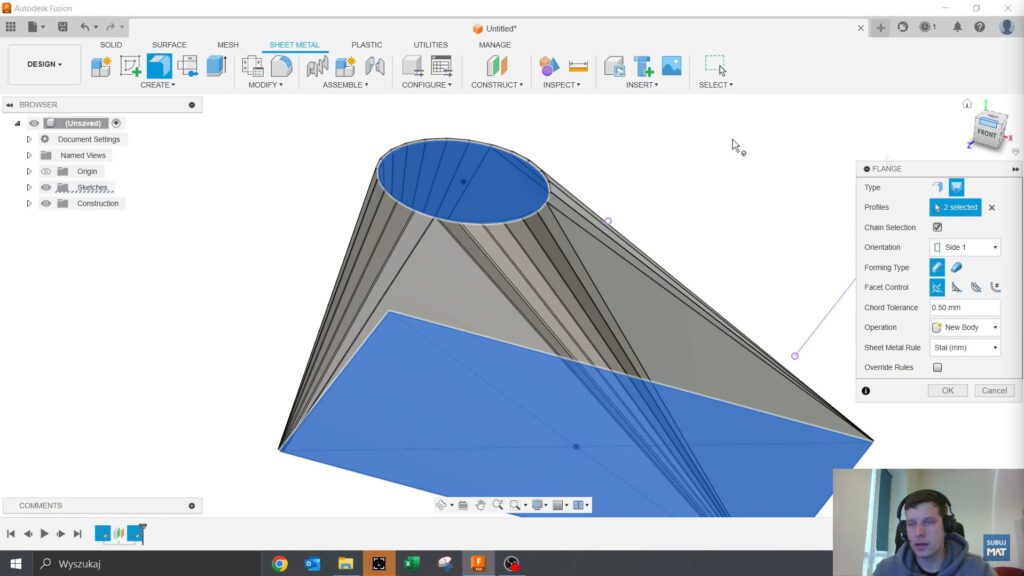Select the second Forming Type option in Flange dialog
This screenshot has width=1024, height=576.
[958, 267]
